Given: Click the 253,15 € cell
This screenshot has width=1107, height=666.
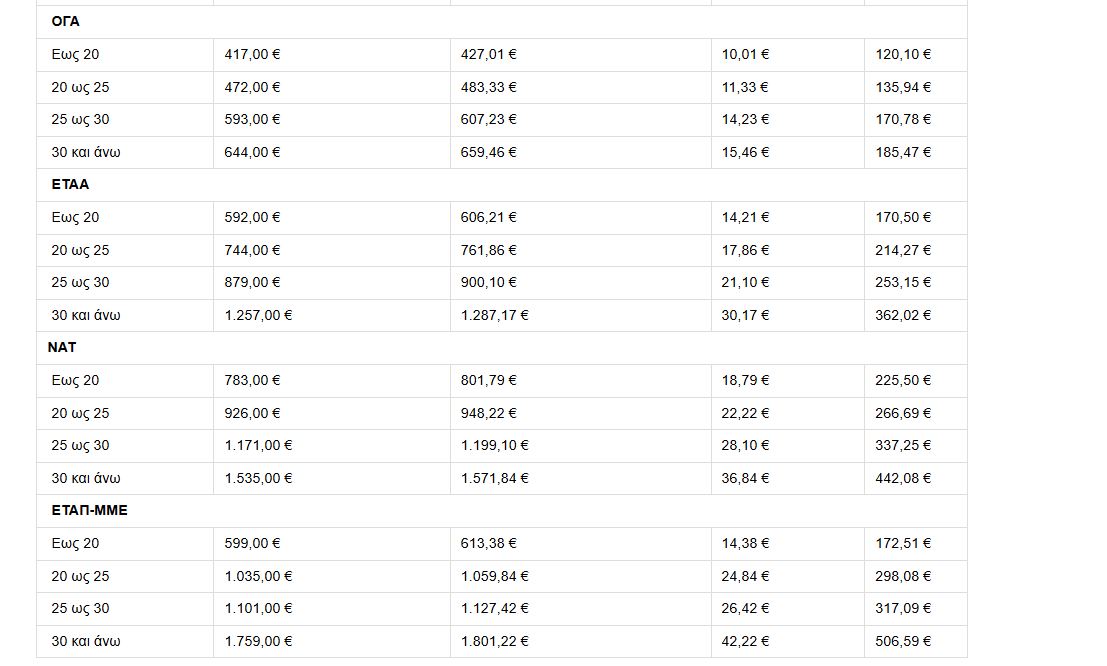Looking at the screenshot, I should coord(902,283).
